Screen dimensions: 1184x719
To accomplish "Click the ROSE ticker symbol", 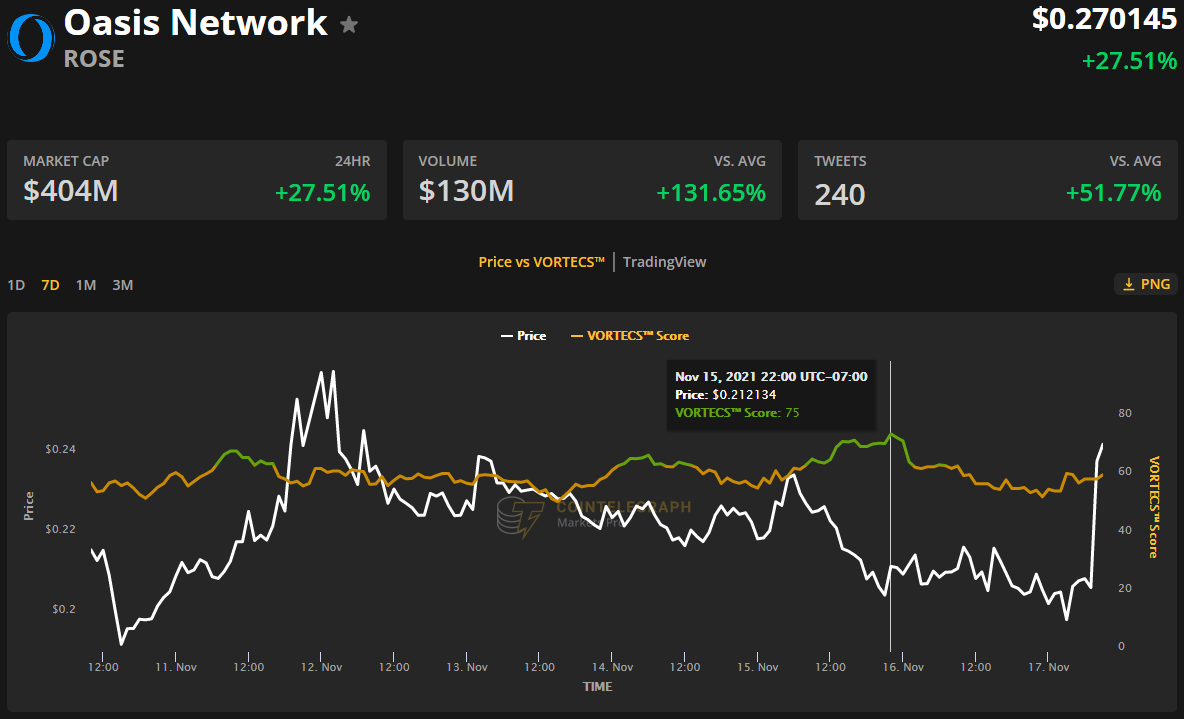I will 94,59.
